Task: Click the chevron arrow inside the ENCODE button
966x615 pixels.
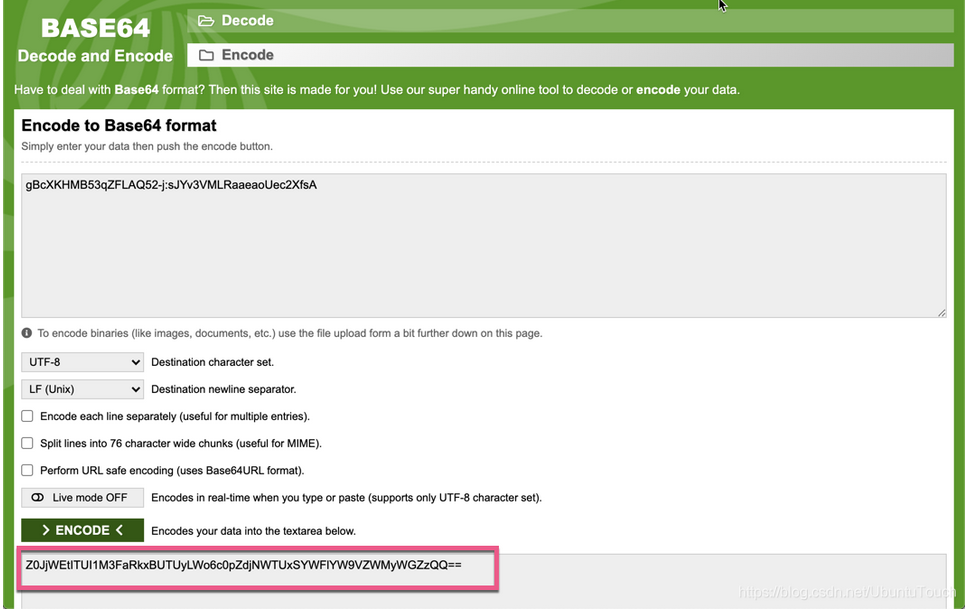Action: pos(48,530)
